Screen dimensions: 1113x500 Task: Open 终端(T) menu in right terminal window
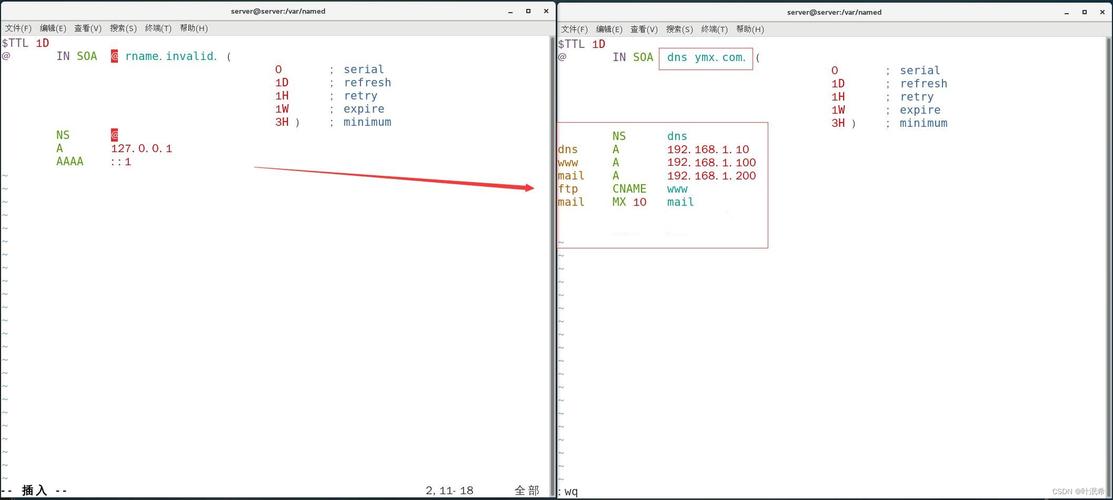pos(715,29)
